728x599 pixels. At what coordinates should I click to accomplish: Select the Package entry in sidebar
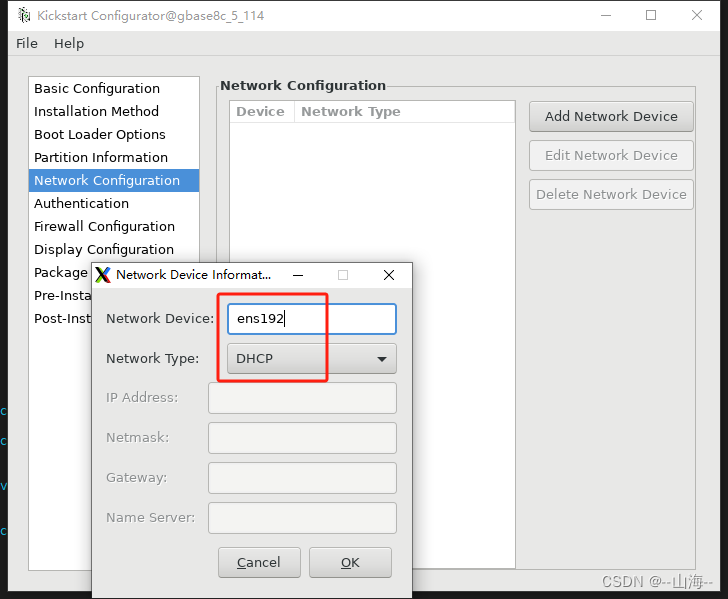(x=60, y=273)
